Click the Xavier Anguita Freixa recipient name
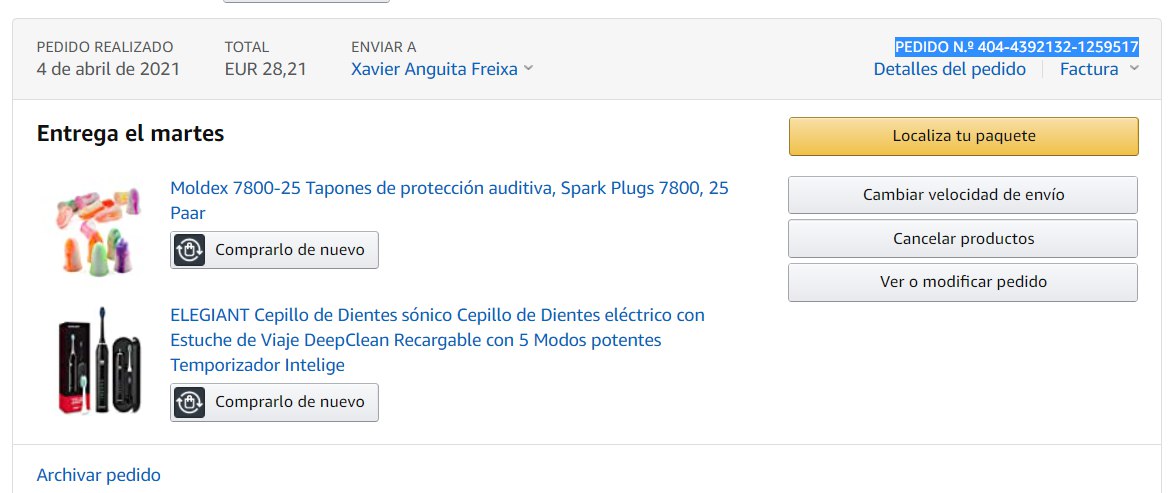 coord(434,69)
